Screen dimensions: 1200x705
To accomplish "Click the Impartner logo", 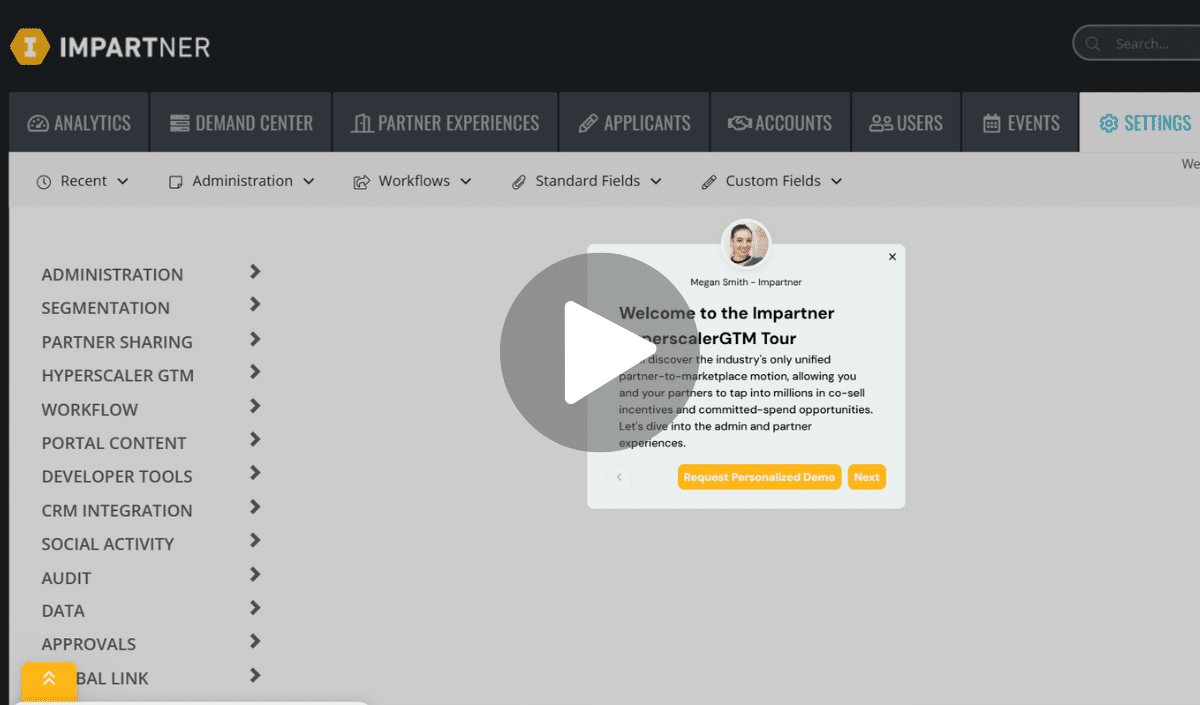I will click(x=108, y=45).
